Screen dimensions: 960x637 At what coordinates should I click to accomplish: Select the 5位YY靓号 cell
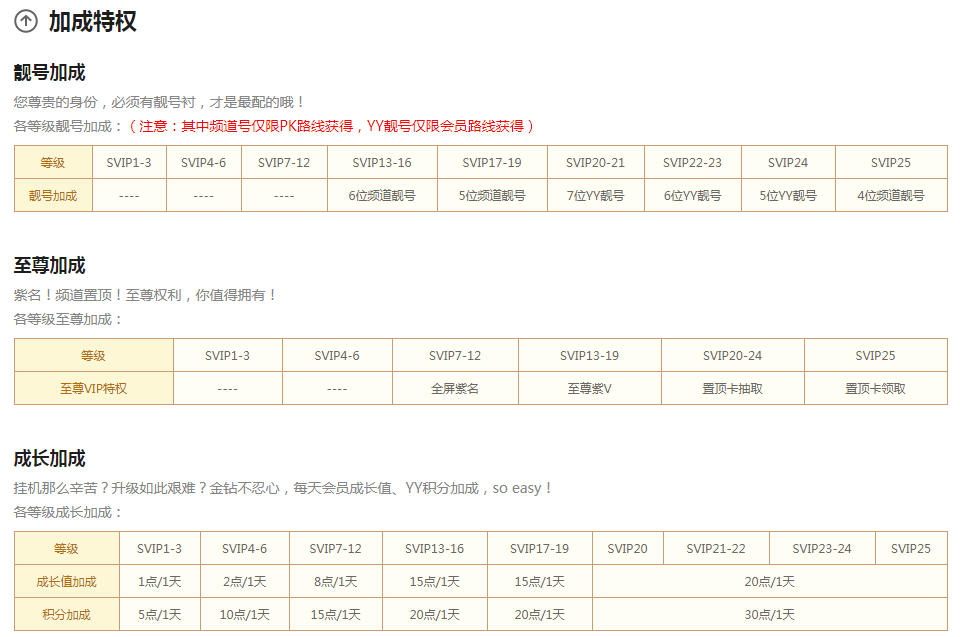pyautogui.click(x=788, y=195)
